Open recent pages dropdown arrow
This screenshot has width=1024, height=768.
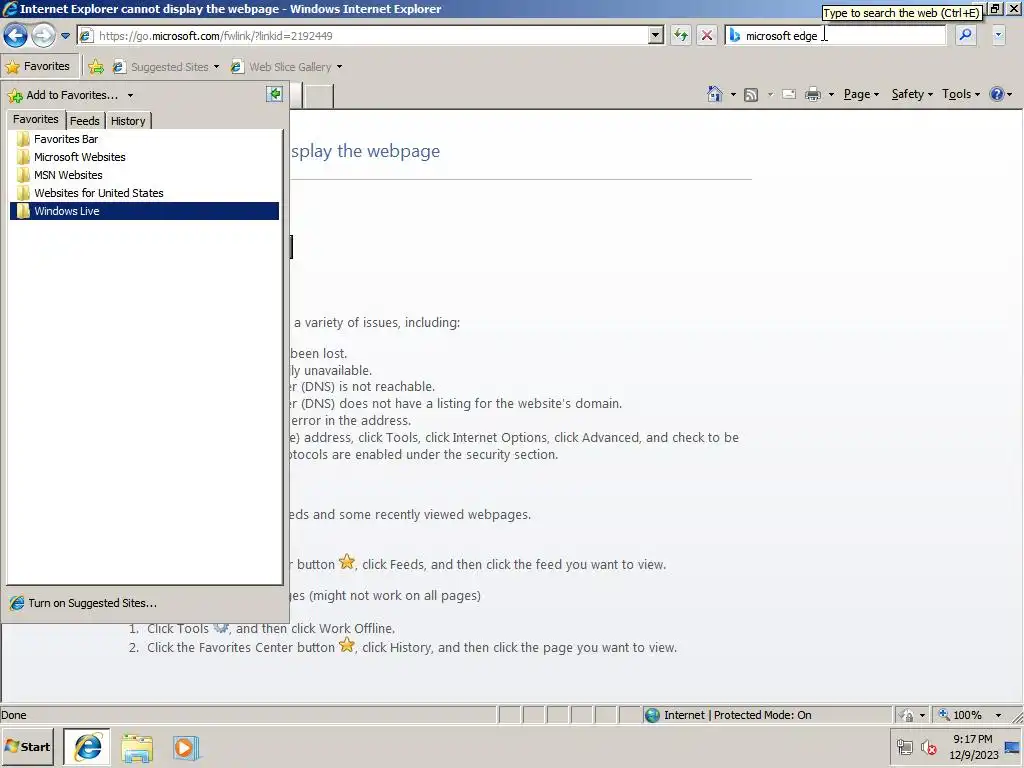[65, 36]
